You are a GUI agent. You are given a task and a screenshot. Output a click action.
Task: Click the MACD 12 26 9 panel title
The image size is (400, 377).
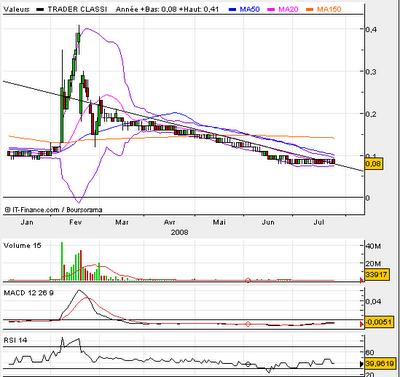pos(28,293)
